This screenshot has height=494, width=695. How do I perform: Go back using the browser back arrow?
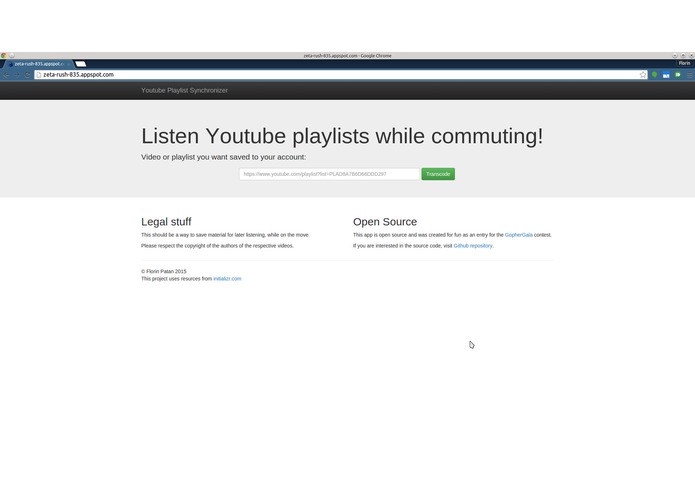point(6,75)
